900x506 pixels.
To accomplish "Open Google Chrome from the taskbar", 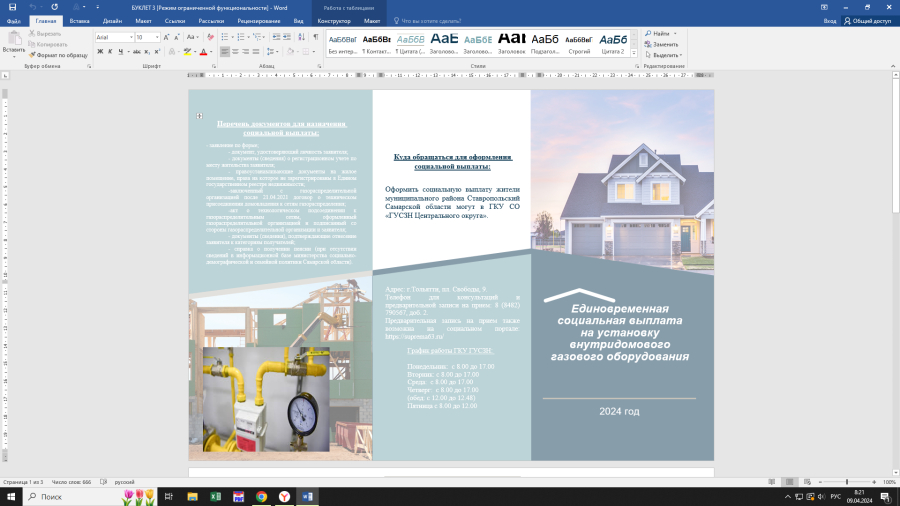I will tap(261, 496).
